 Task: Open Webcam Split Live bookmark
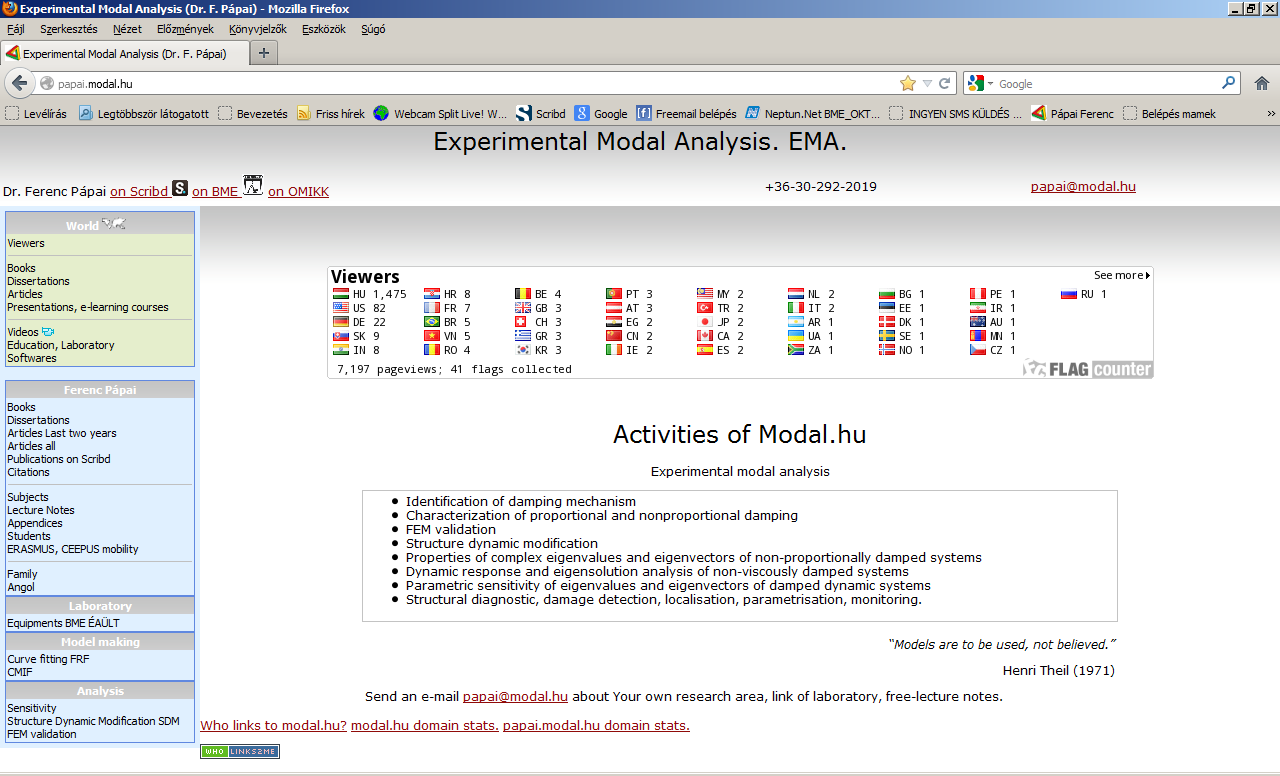click(x=440, y=114)
